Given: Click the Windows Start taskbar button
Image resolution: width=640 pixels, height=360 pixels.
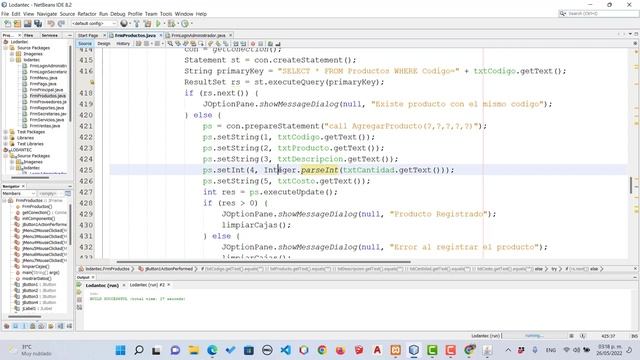Looking at the screenshot, I should [x=120, y=350].
